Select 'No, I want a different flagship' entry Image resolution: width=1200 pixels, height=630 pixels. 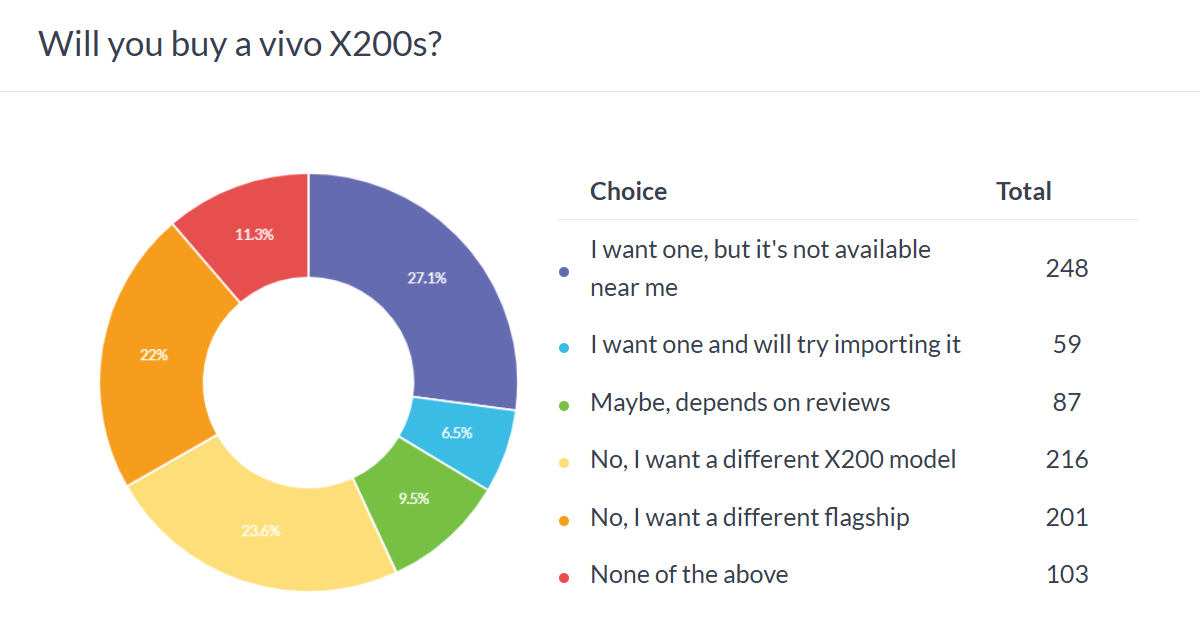pos(750,517)
